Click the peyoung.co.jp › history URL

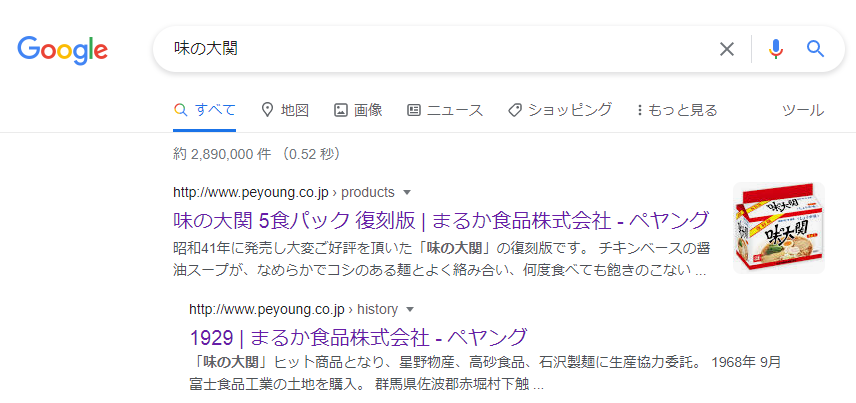[x=294, y=310]
